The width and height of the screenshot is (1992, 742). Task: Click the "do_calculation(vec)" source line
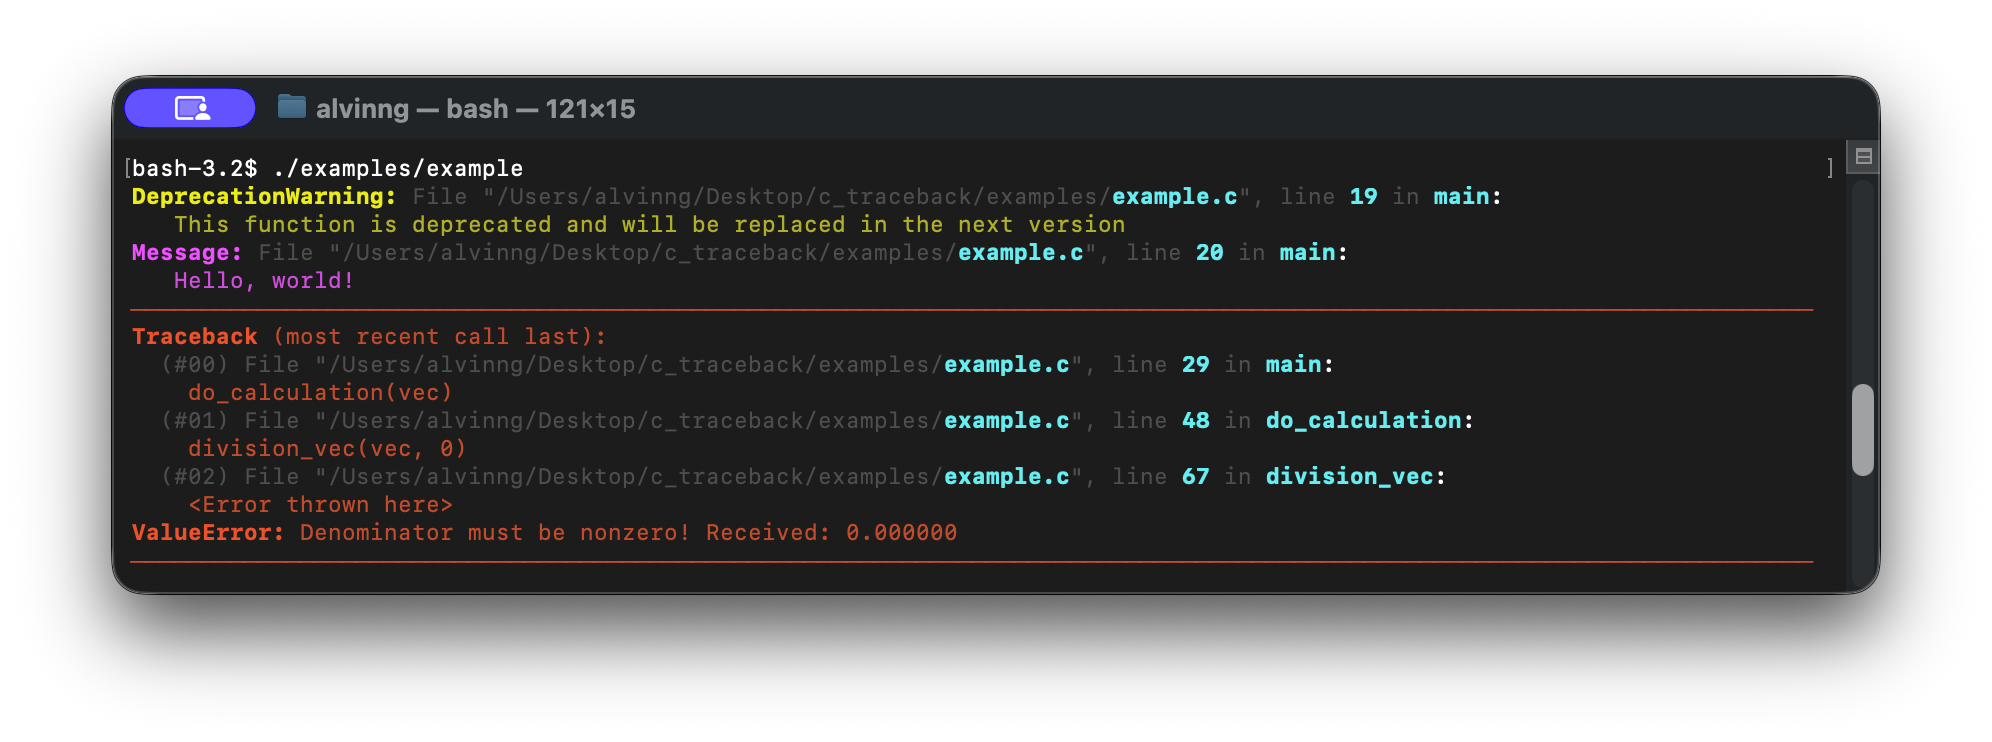pos(320,392)
